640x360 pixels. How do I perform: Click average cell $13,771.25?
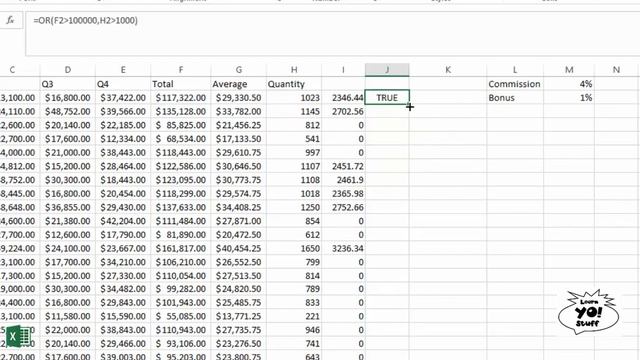click(238, 316)
